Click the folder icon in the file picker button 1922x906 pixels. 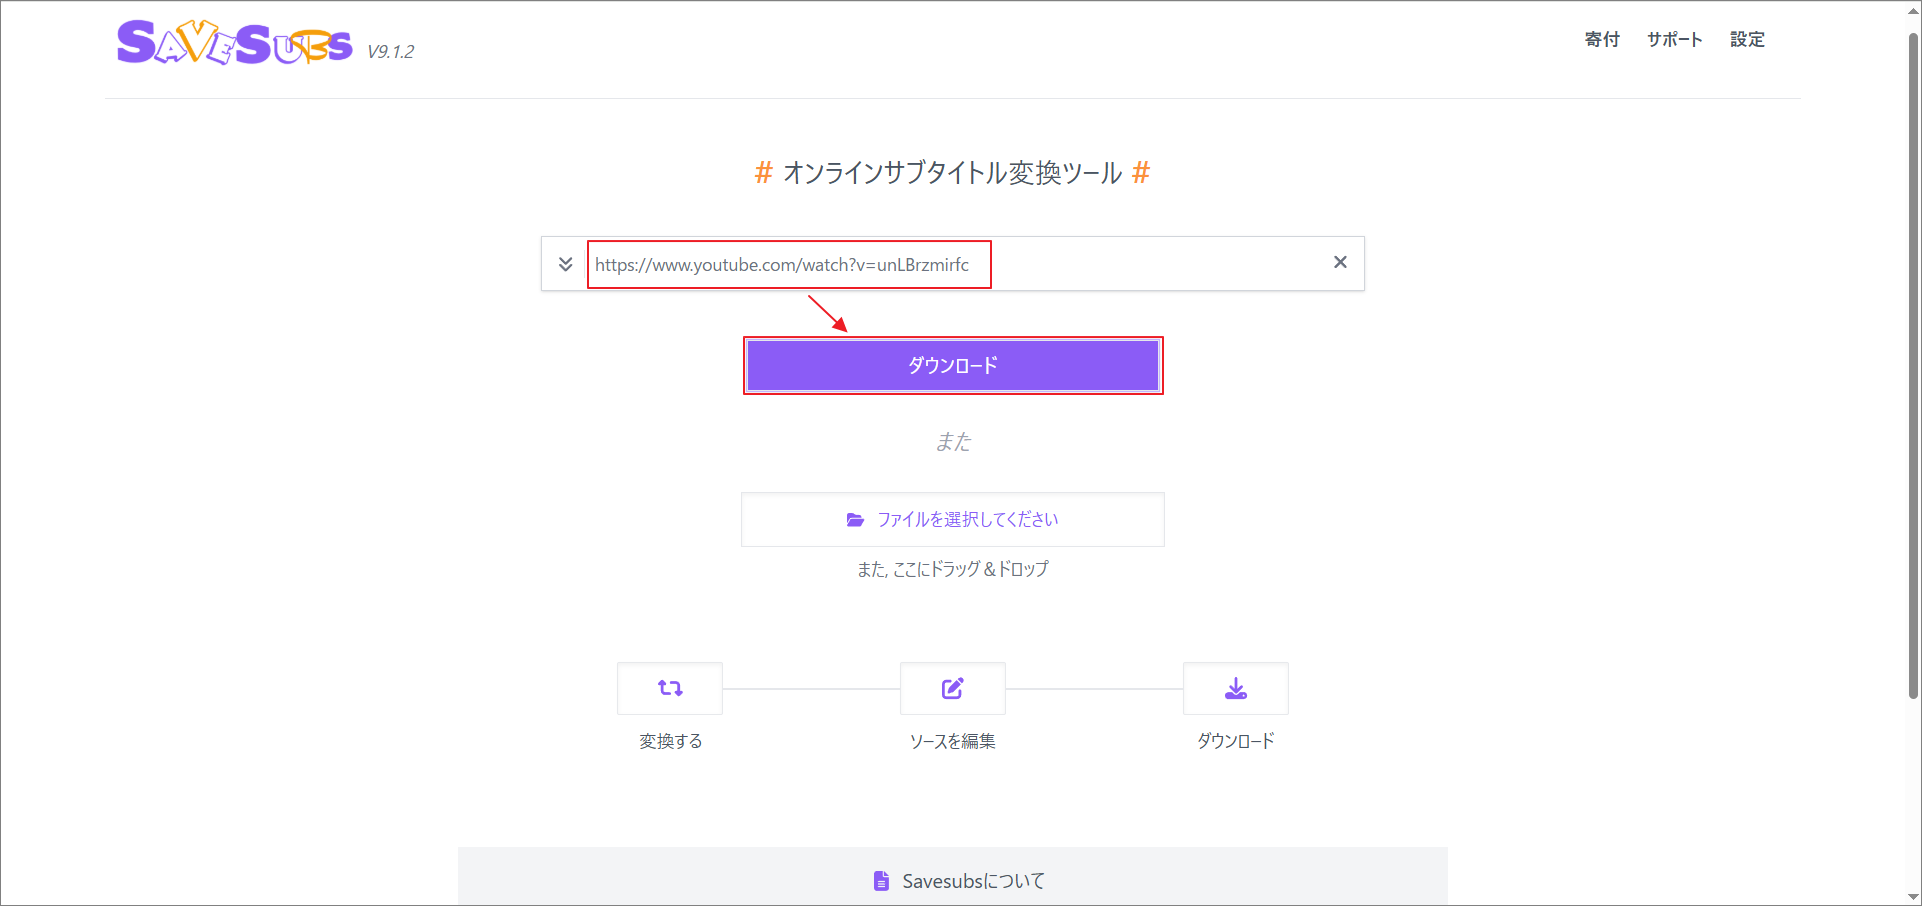click(856, 519)
